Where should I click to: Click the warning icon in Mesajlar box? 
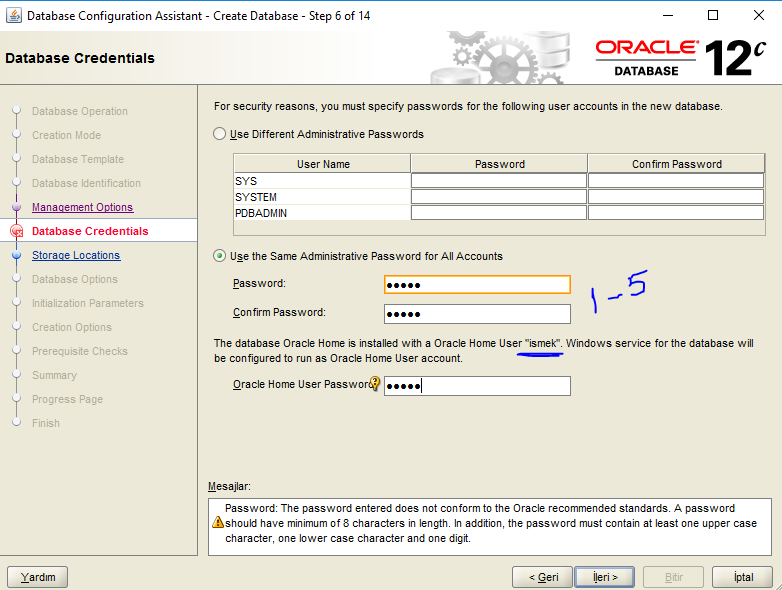(x=218, y=522)
